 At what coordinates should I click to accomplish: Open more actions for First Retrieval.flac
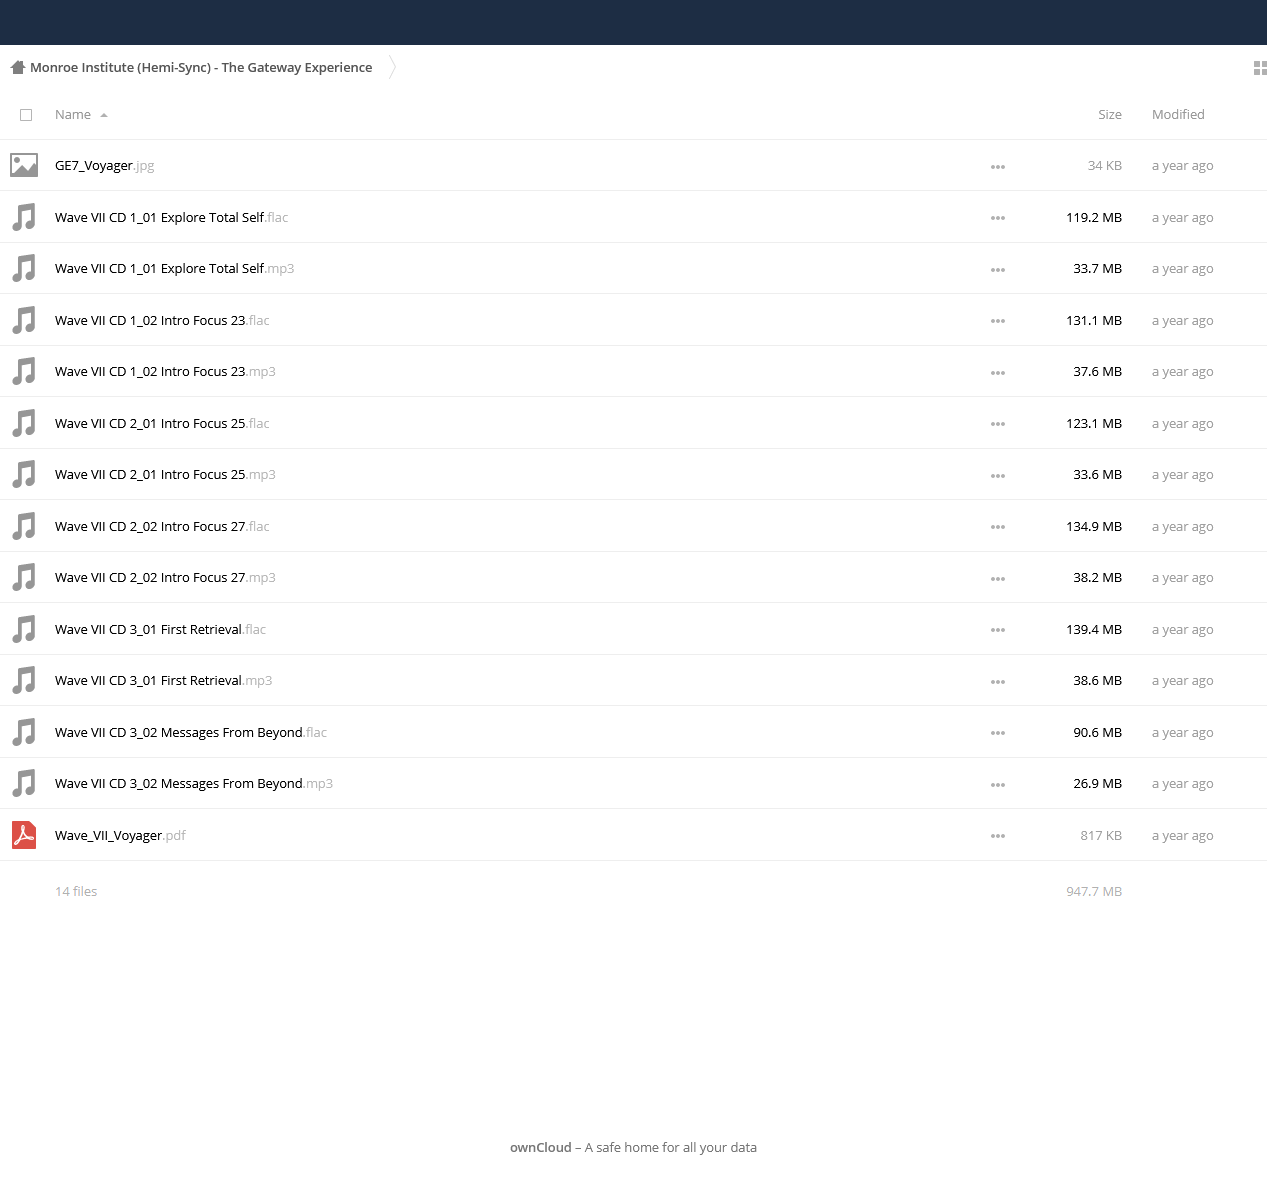998,630
